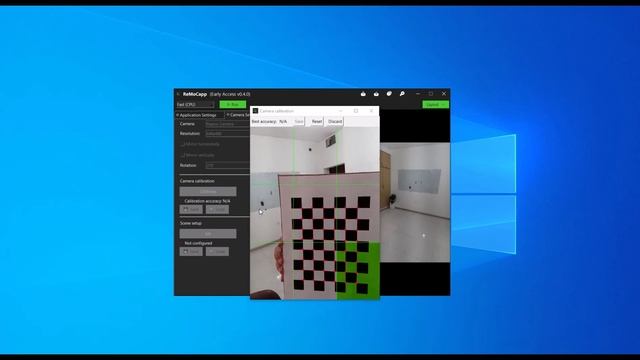Minimize the ReMoCapp main window
The height and width of the screenshot is (360, 640).
(418, 94)
